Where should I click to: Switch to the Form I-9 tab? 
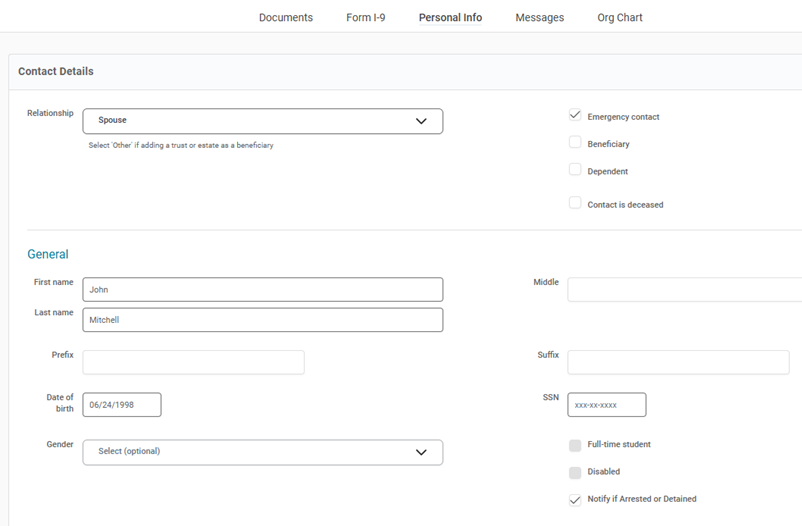click(365, 17)
